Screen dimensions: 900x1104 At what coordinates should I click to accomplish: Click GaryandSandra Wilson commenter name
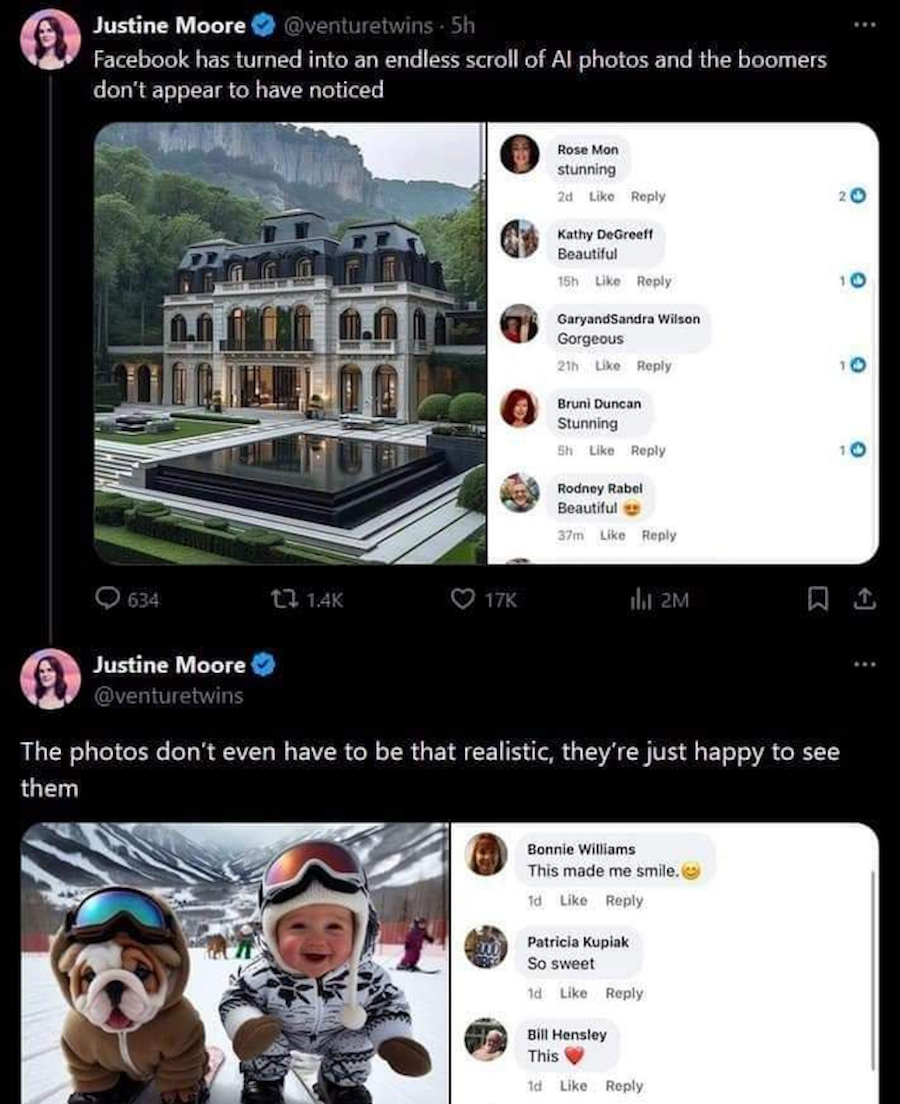(x=628, y=318)
